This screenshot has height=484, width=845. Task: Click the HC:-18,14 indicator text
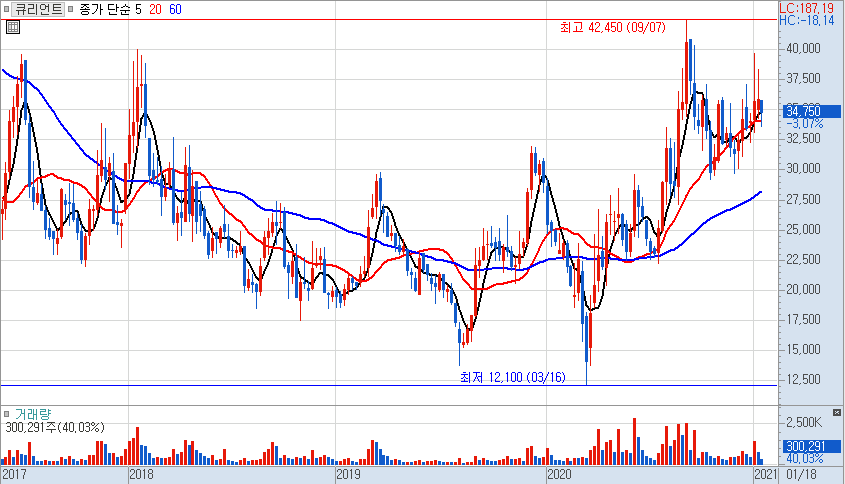[x=807, y=20]
